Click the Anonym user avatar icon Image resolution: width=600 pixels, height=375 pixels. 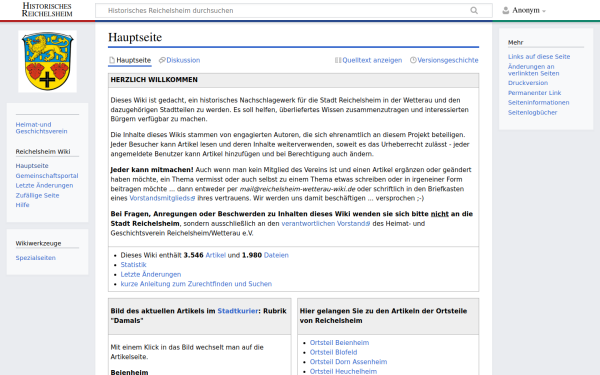coord(505,10)
